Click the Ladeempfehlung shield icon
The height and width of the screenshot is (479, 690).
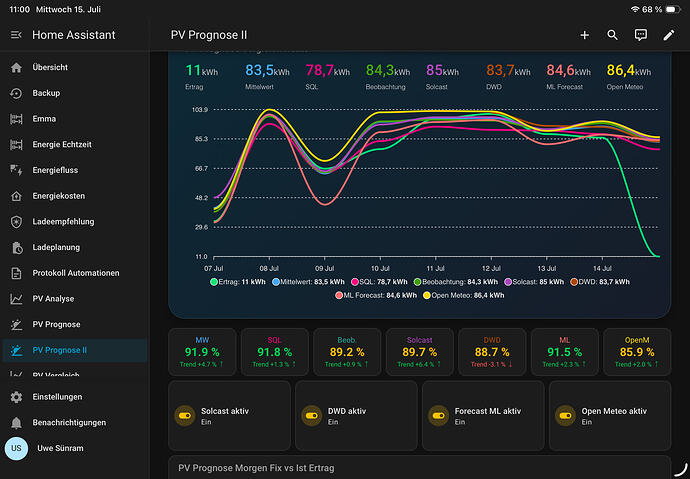(x=16, y=222)
